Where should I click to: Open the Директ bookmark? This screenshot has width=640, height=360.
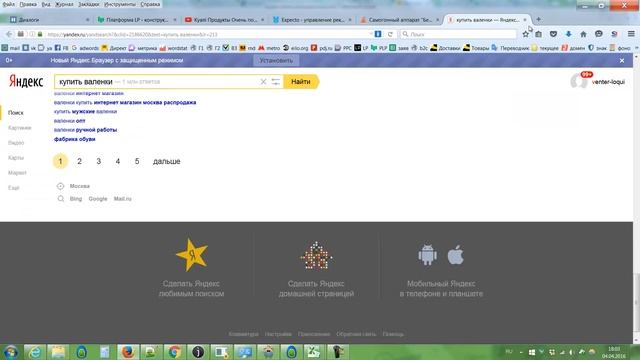click(114, 48)
